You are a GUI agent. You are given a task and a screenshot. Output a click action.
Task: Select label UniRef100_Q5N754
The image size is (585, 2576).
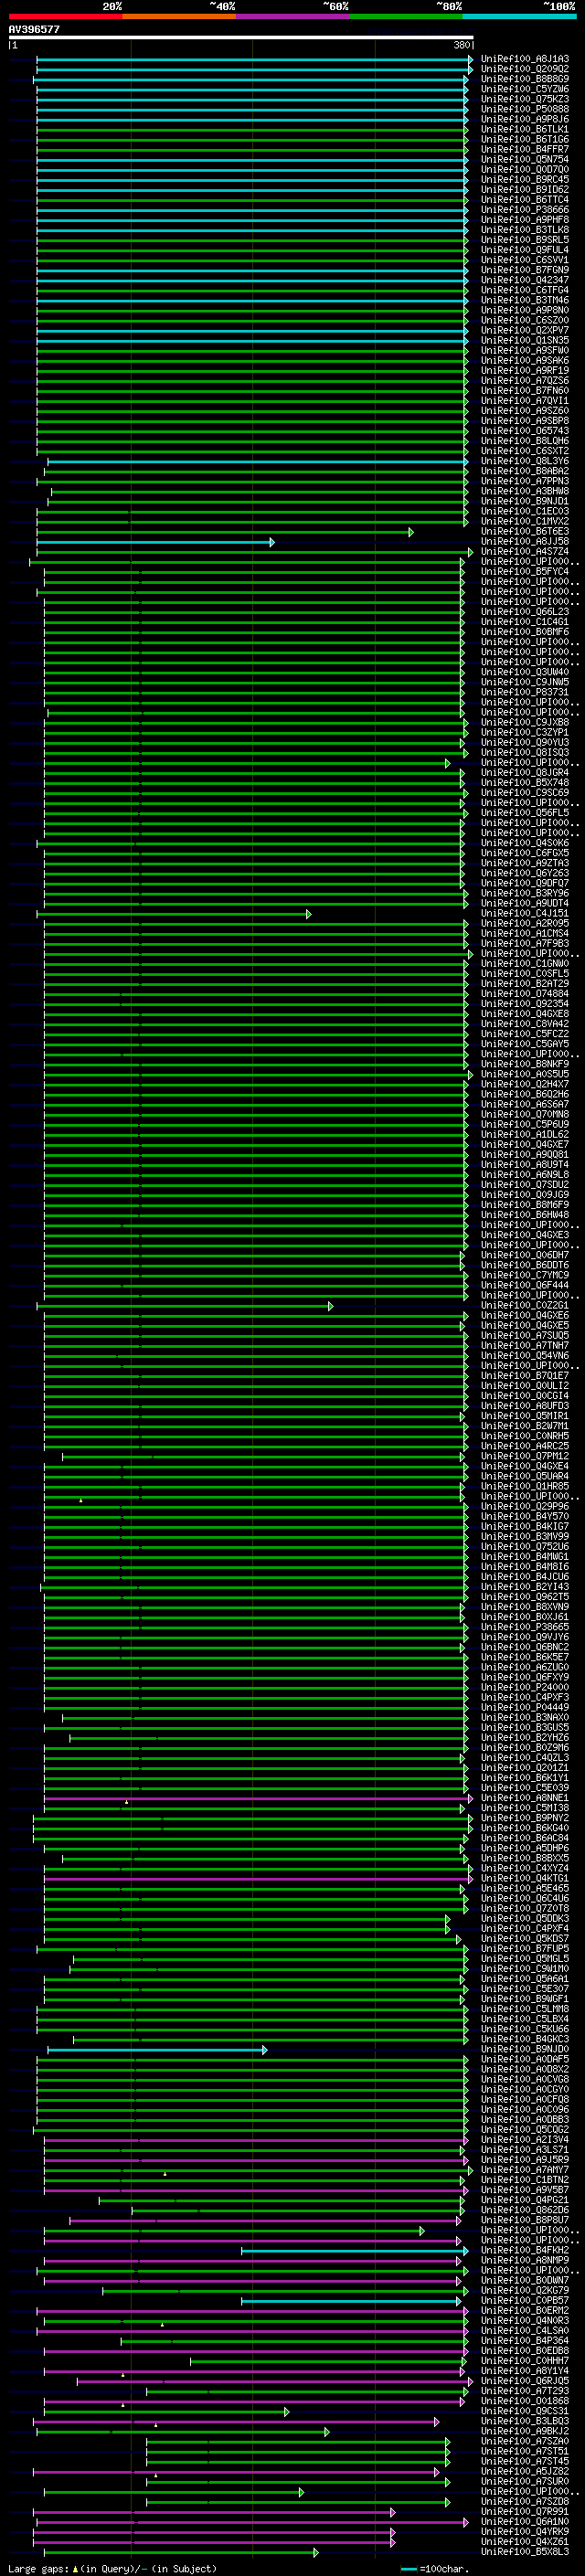point(525,159)
